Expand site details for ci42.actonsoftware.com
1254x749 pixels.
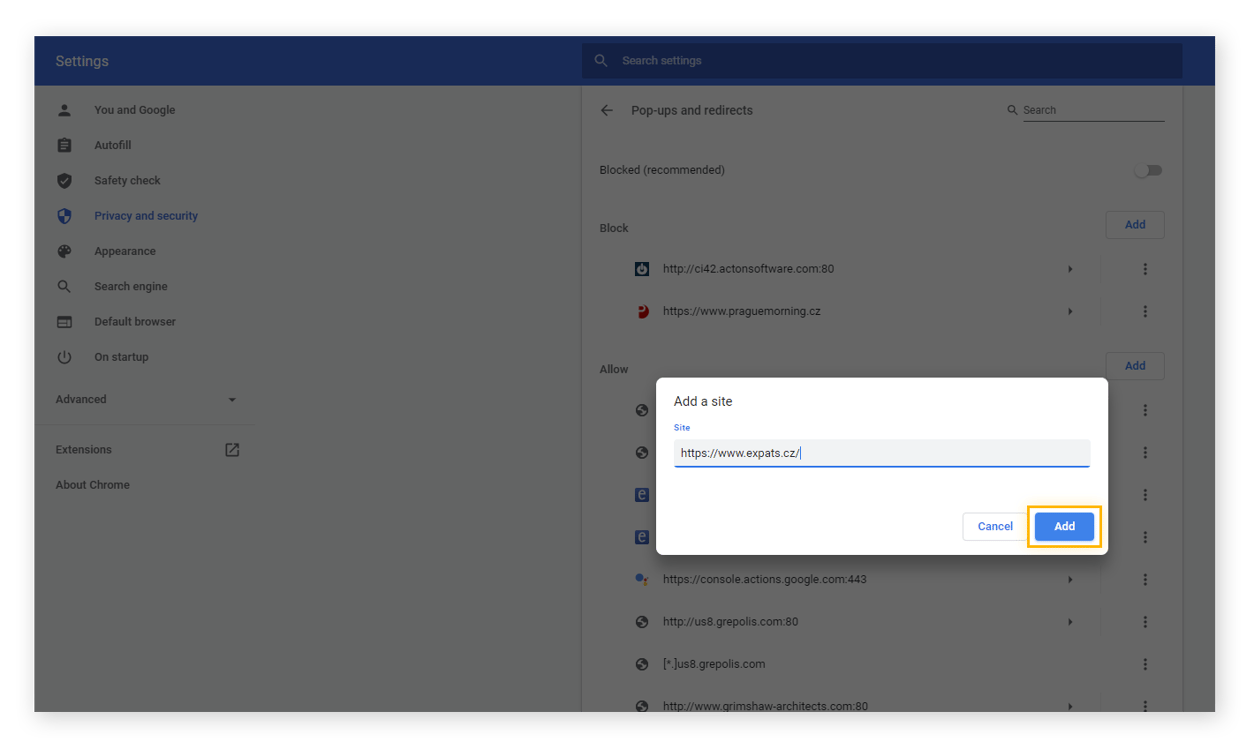tap(1070, 269)
